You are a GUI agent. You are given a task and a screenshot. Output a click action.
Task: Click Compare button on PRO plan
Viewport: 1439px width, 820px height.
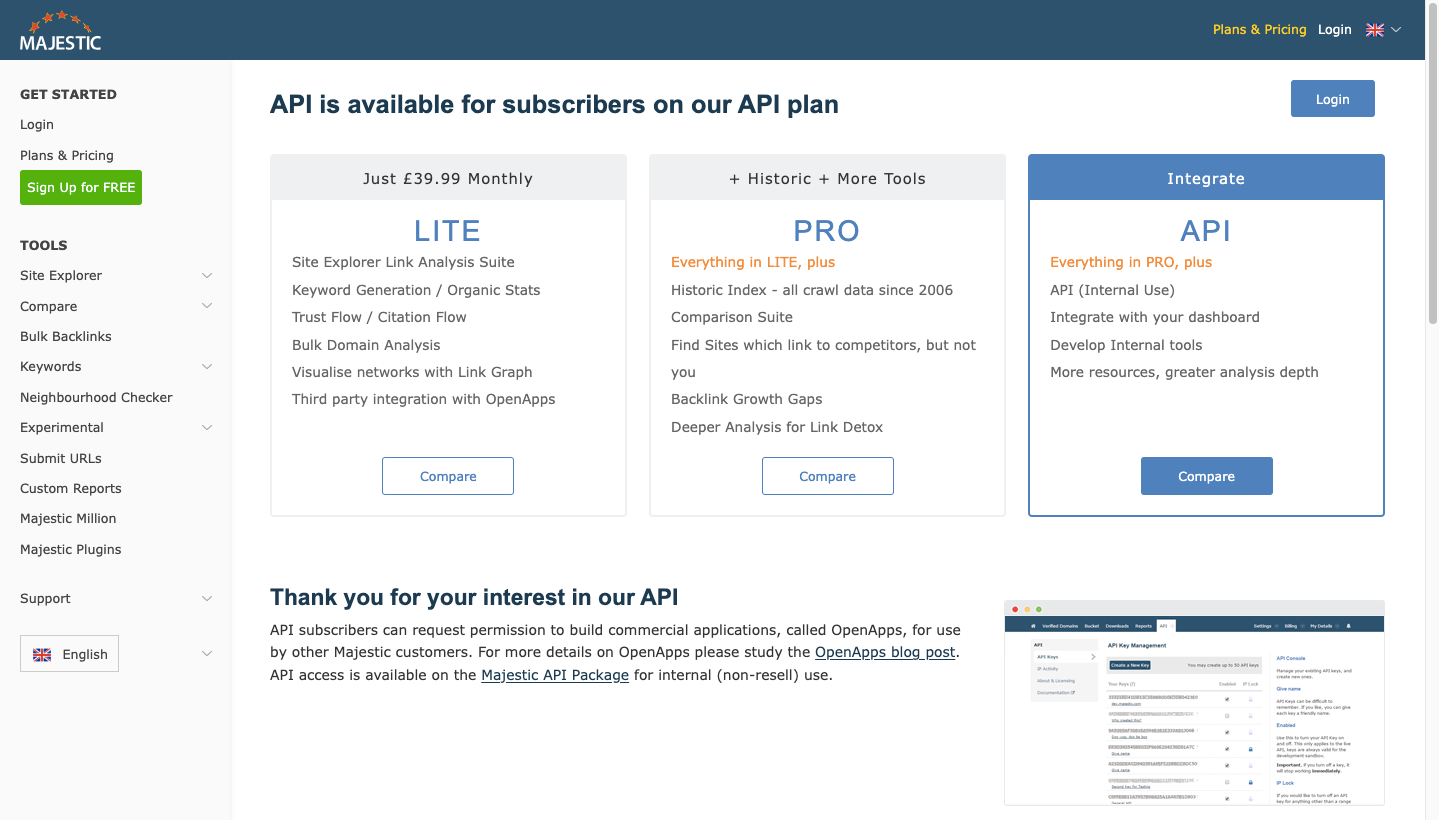pos(828,476)
